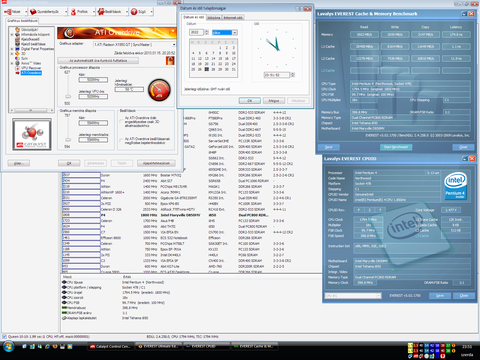Image resolution: width=480 pixels, height=360 pixels.
Task: Click Start Benchmark in EVEREST
Action: tap(396, 147)
